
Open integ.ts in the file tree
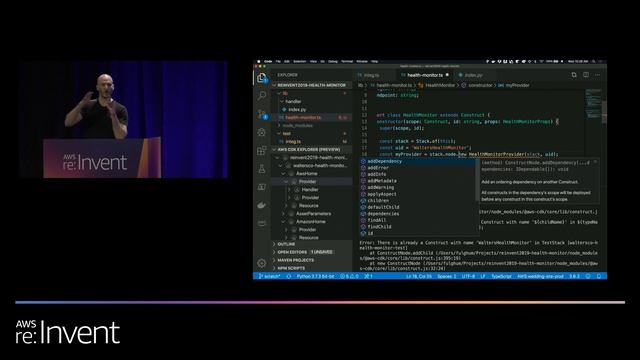point(312,142)
